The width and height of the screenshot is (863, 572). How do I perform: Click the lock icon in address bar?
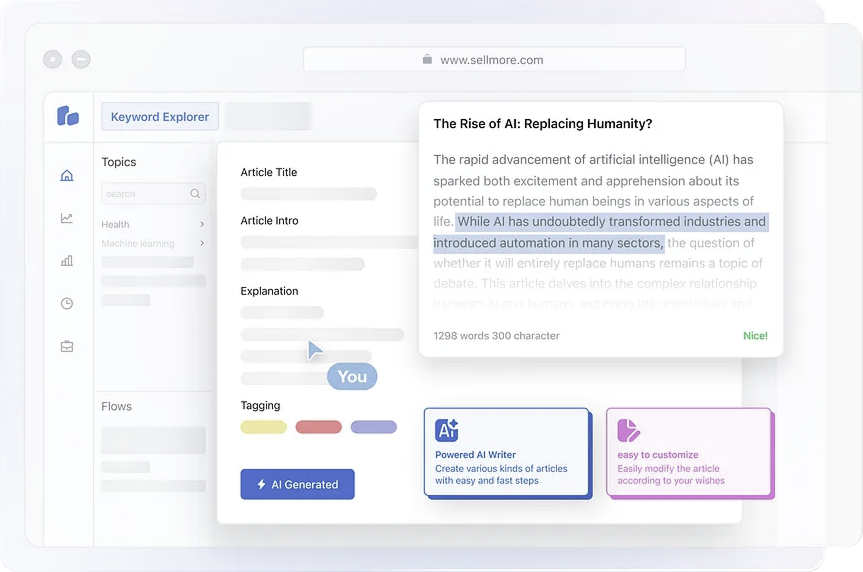tap(427, 60)
